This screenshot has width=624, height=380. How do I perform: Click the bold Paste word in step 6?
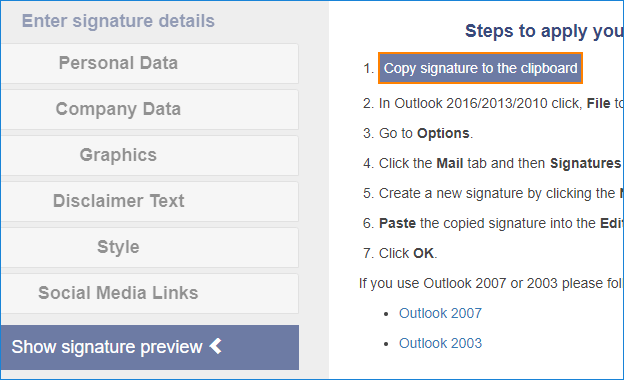point(397,223)
